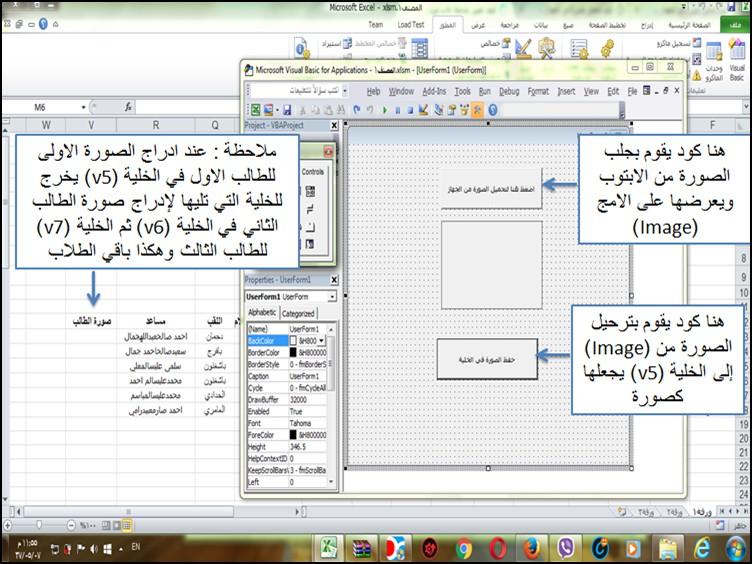Open Google Chrome from the taskbar
Image resolution: width=752 pixels, height=564 pixels.
463,549
